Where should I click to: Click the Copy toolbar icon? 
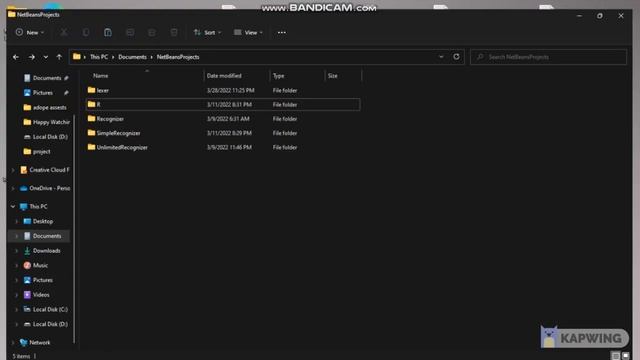[86, 32]
